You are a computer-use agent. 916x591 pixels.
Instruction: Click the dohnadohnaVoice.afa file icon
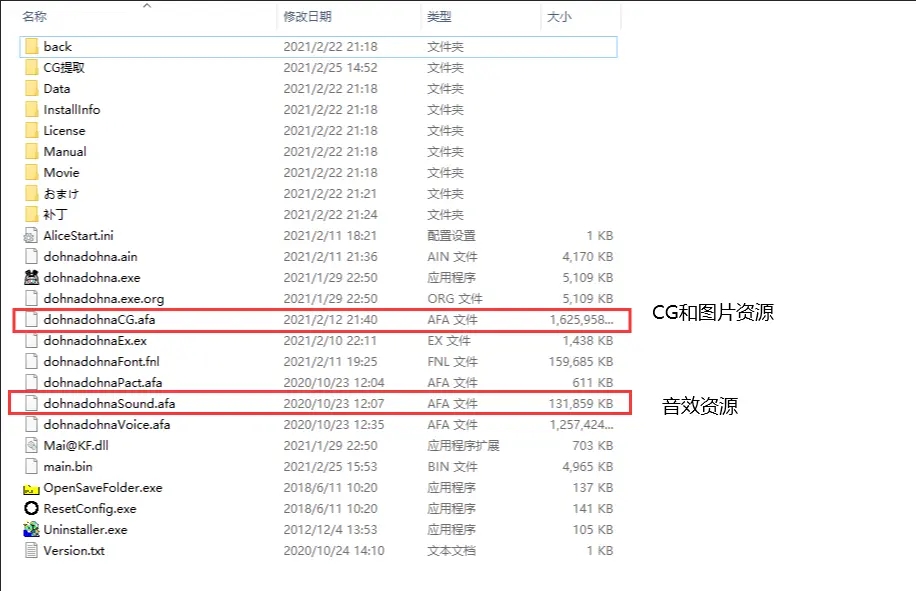pyautogui.click(x=32, y=425)
